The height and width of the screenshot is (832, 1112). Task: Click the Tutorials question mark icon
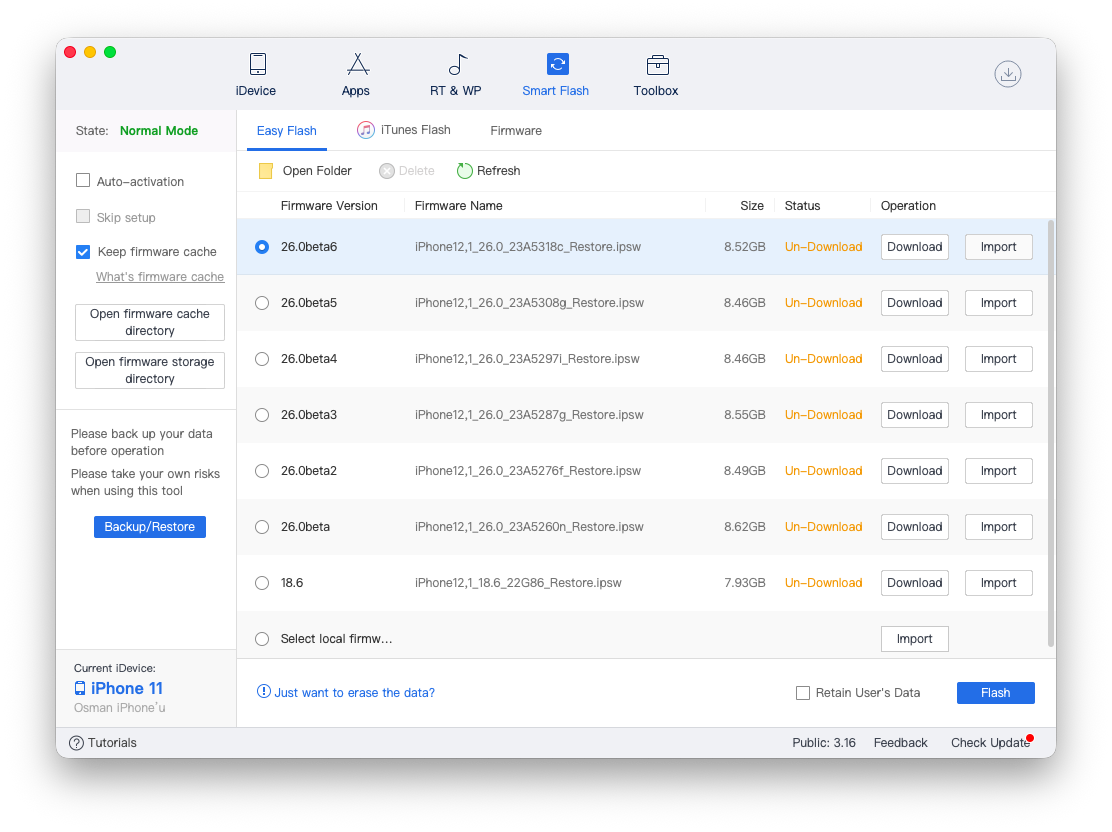pos(76,743)
